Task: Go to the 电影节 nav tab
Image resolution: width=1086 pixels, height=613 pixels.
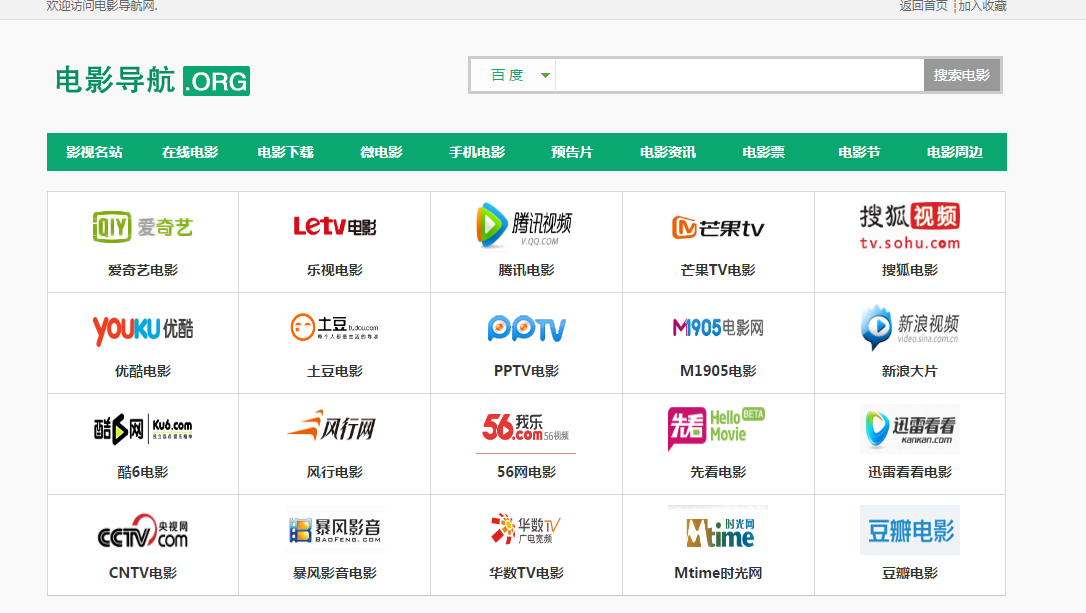Action: tap(859, 152)
